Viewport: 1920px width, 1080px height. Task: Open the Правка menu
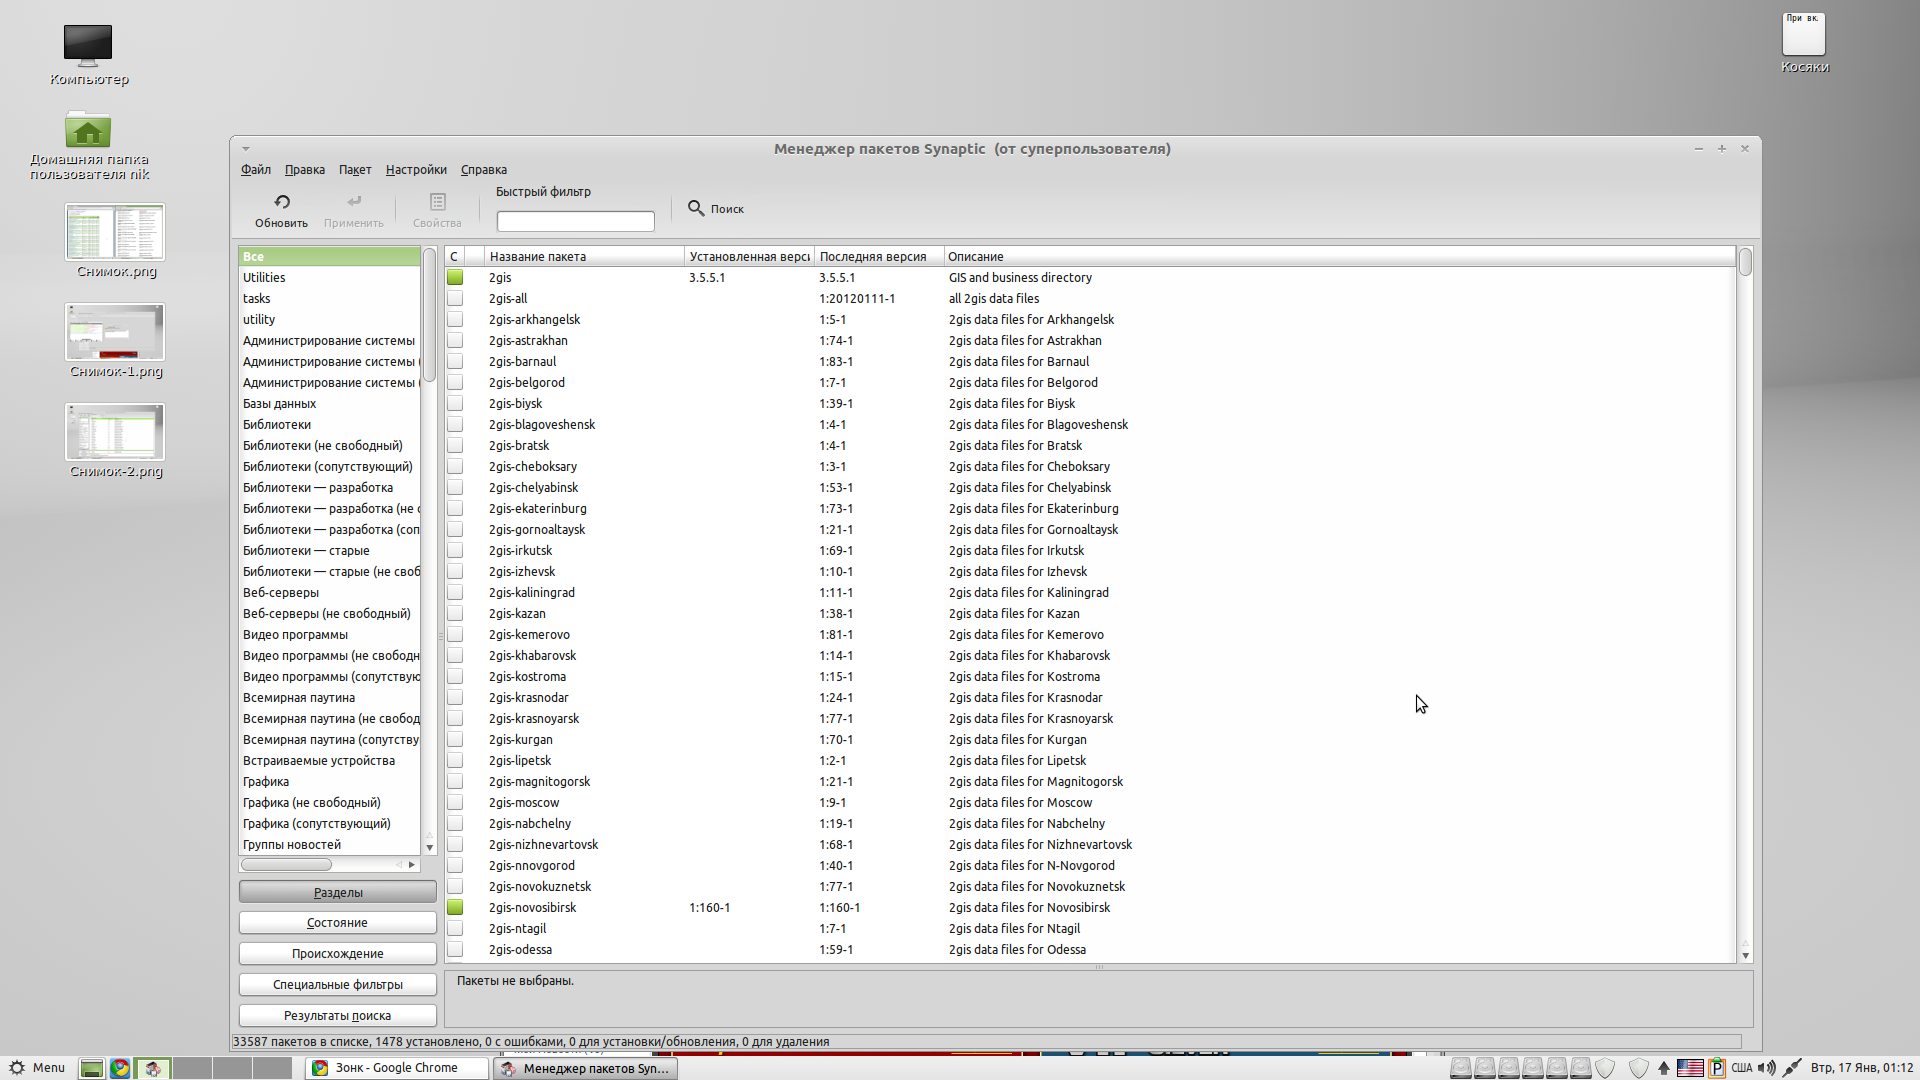pyautogui.click(x=304, y=169)
